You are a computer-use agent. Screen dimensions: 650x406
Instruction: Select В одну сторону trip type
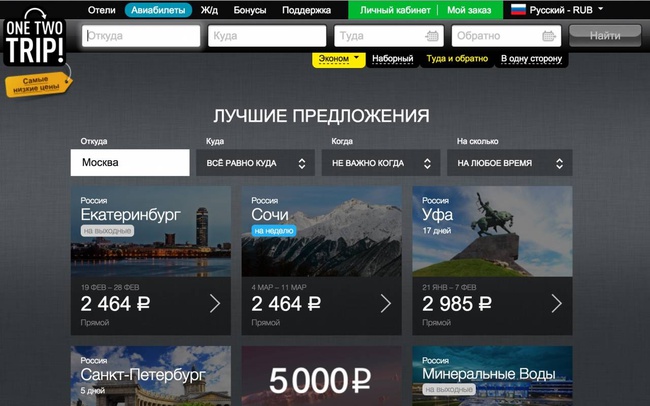pos(531,59)
